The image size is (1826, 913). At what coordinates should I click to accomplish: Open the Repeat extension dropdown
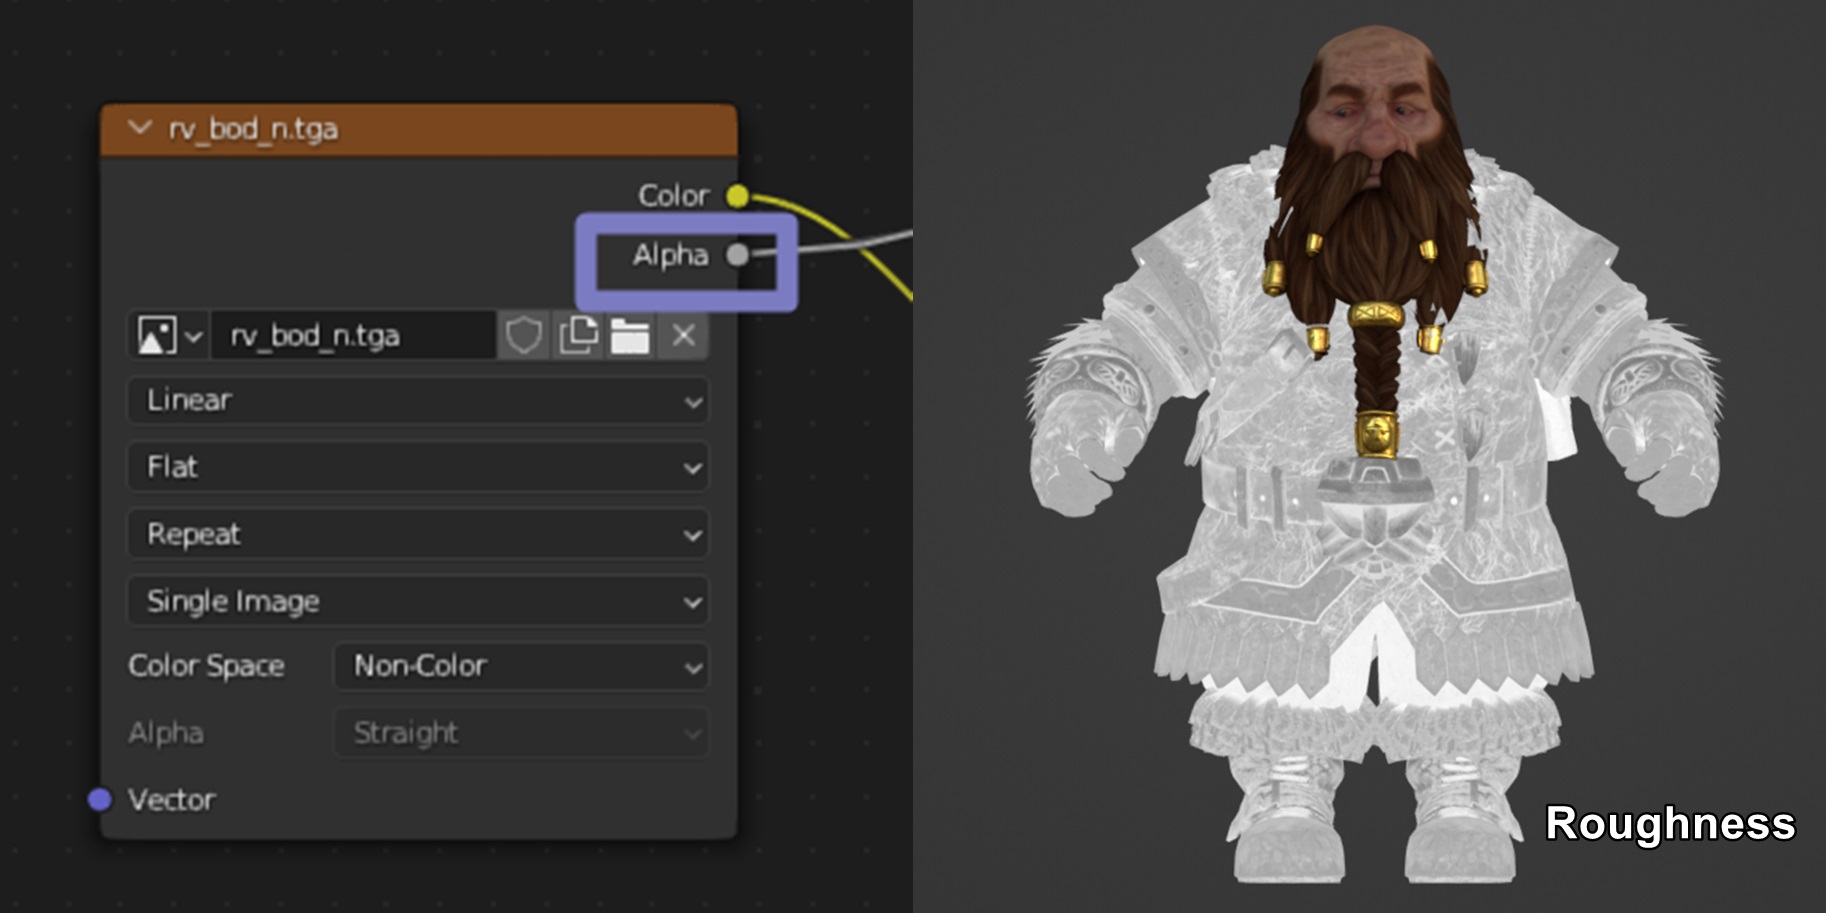click(x=418, y=534)
